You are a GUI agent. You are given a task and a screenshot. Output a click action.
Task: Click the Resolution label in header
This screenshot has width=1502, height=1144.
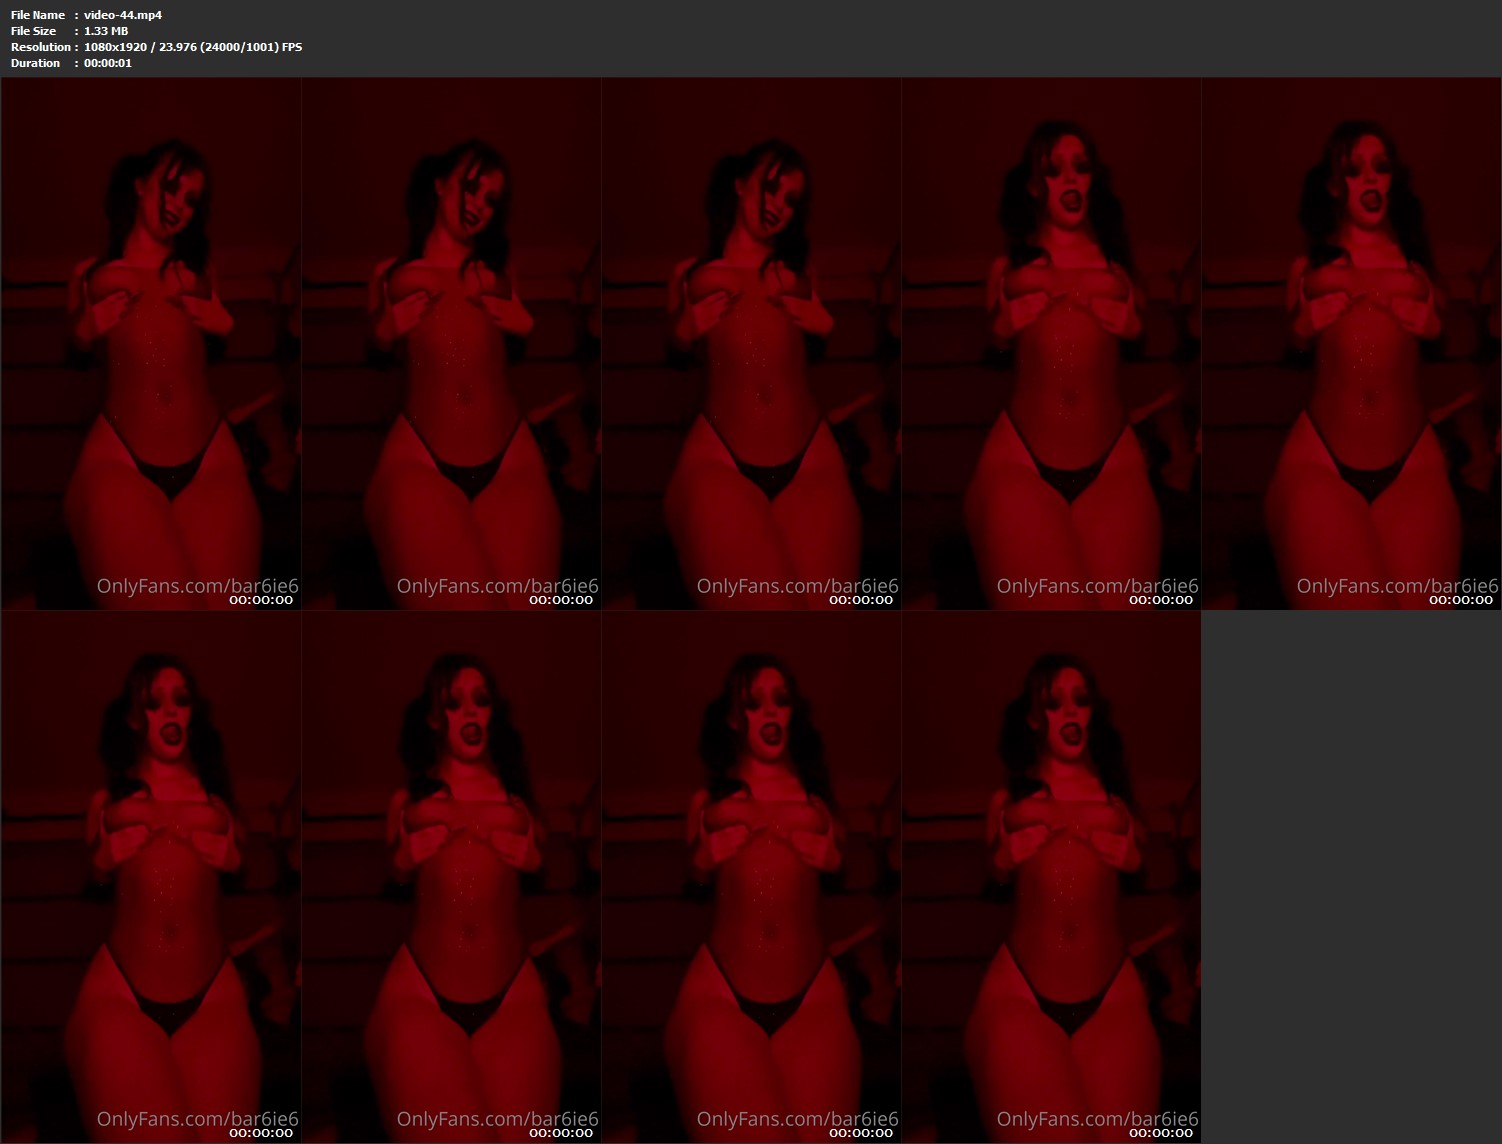(41, 47)
